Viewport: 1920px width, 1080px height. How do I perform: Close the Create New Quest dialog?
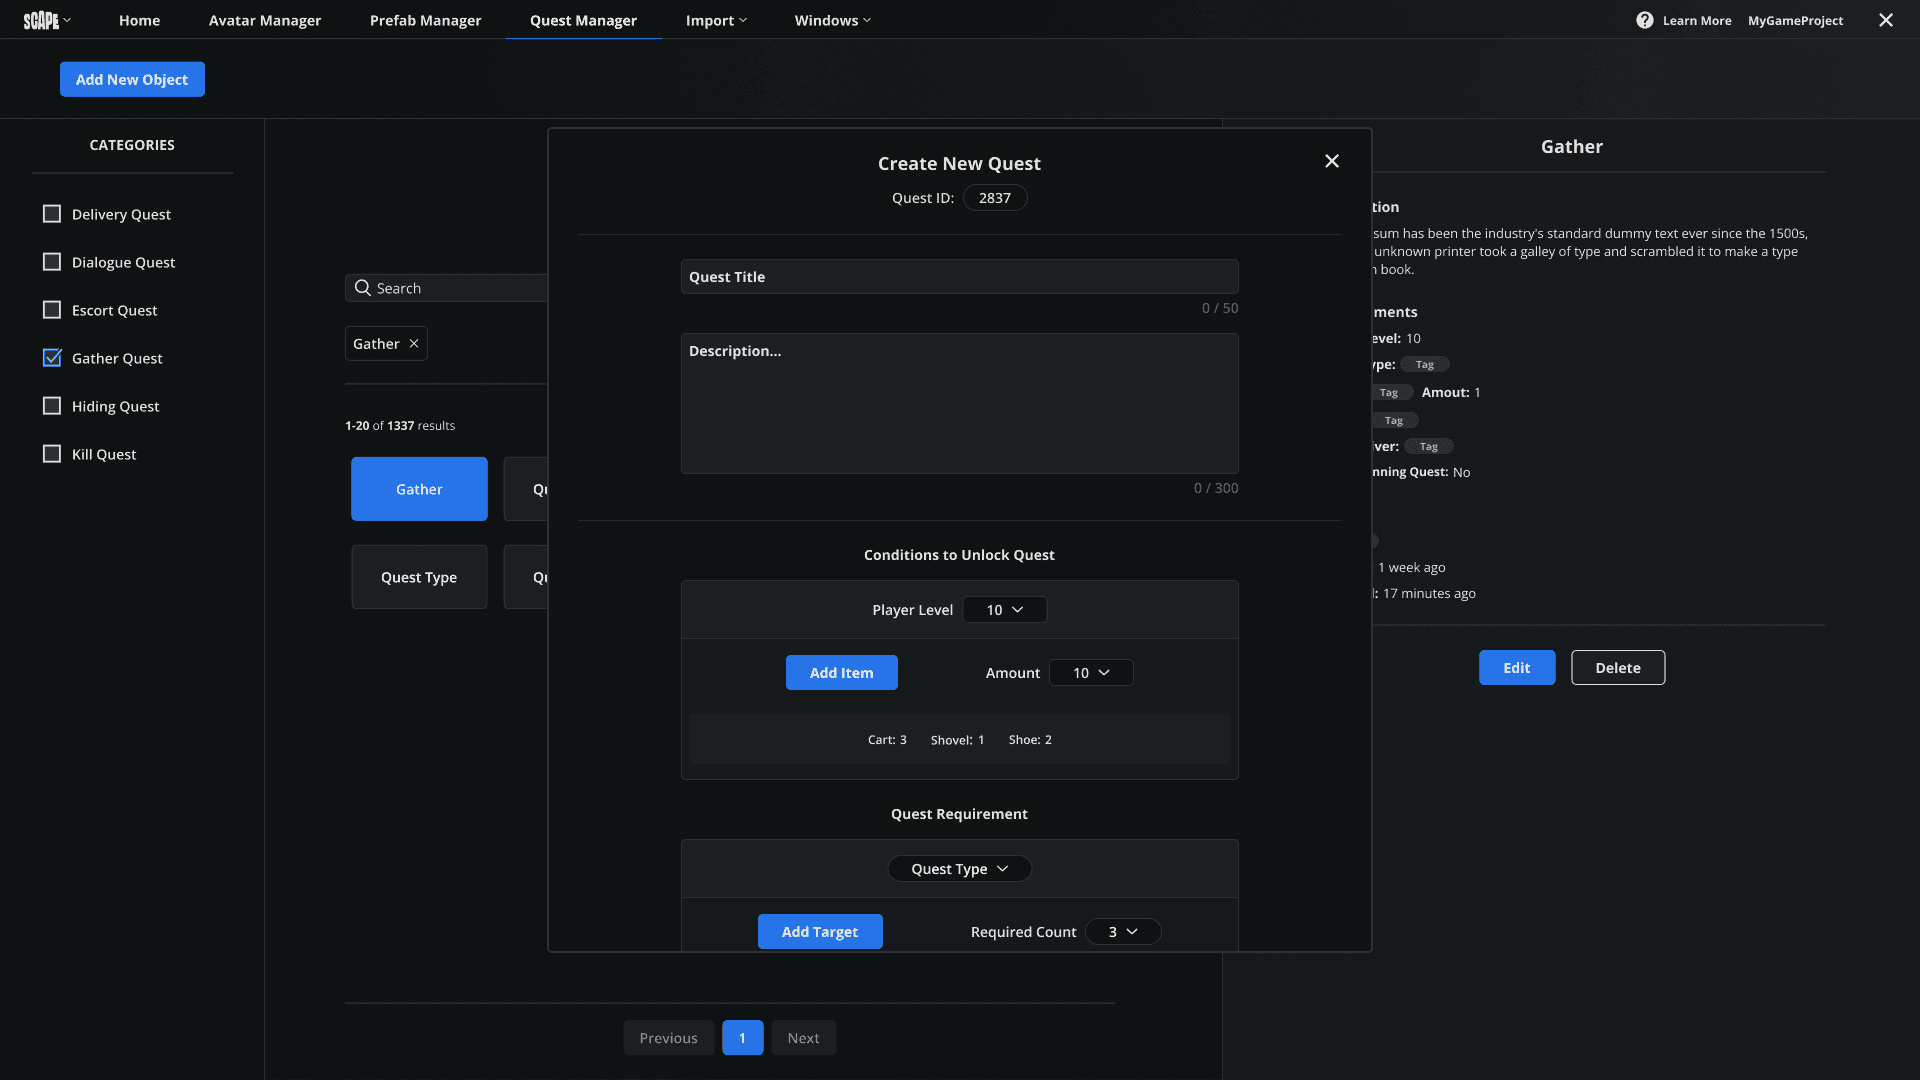point(1331,161)
